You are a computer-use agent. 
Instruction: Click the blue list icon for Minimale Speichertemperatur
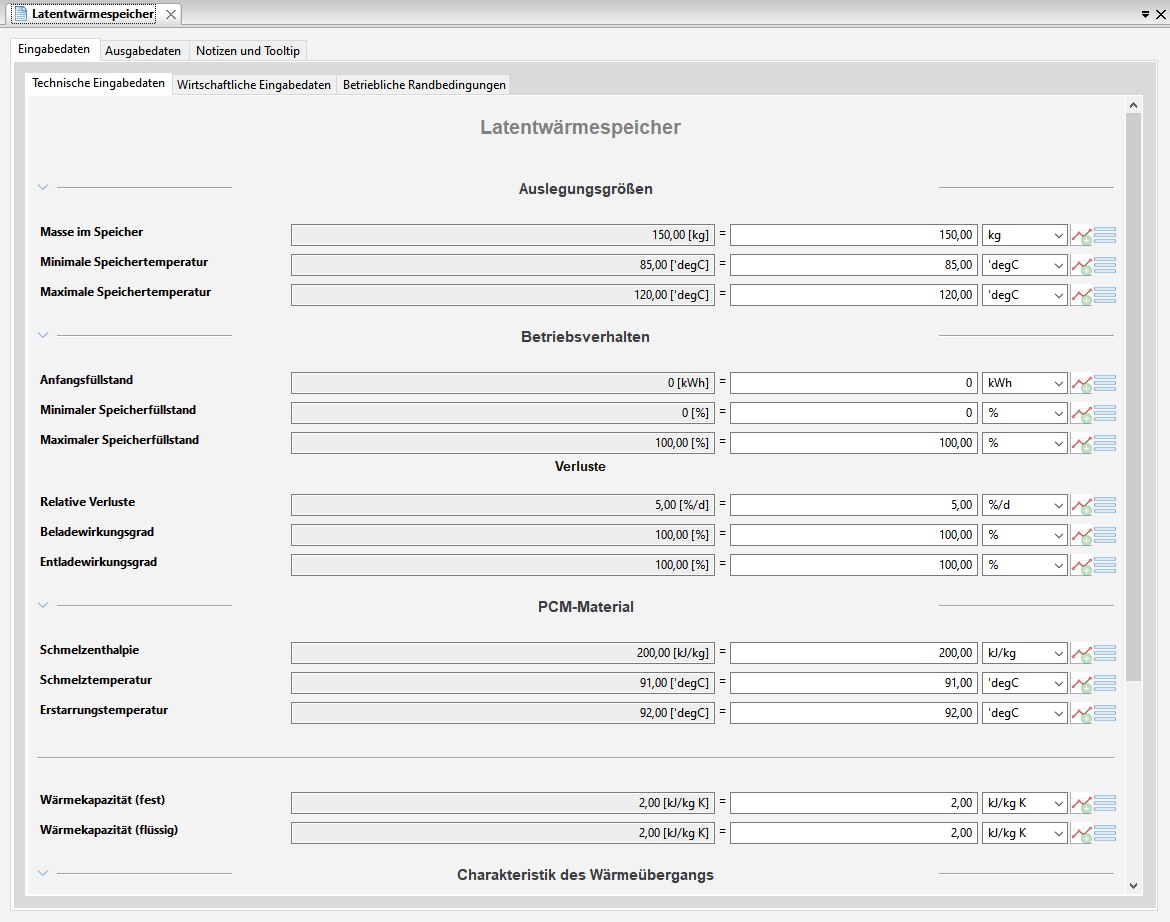[1105, 266]
